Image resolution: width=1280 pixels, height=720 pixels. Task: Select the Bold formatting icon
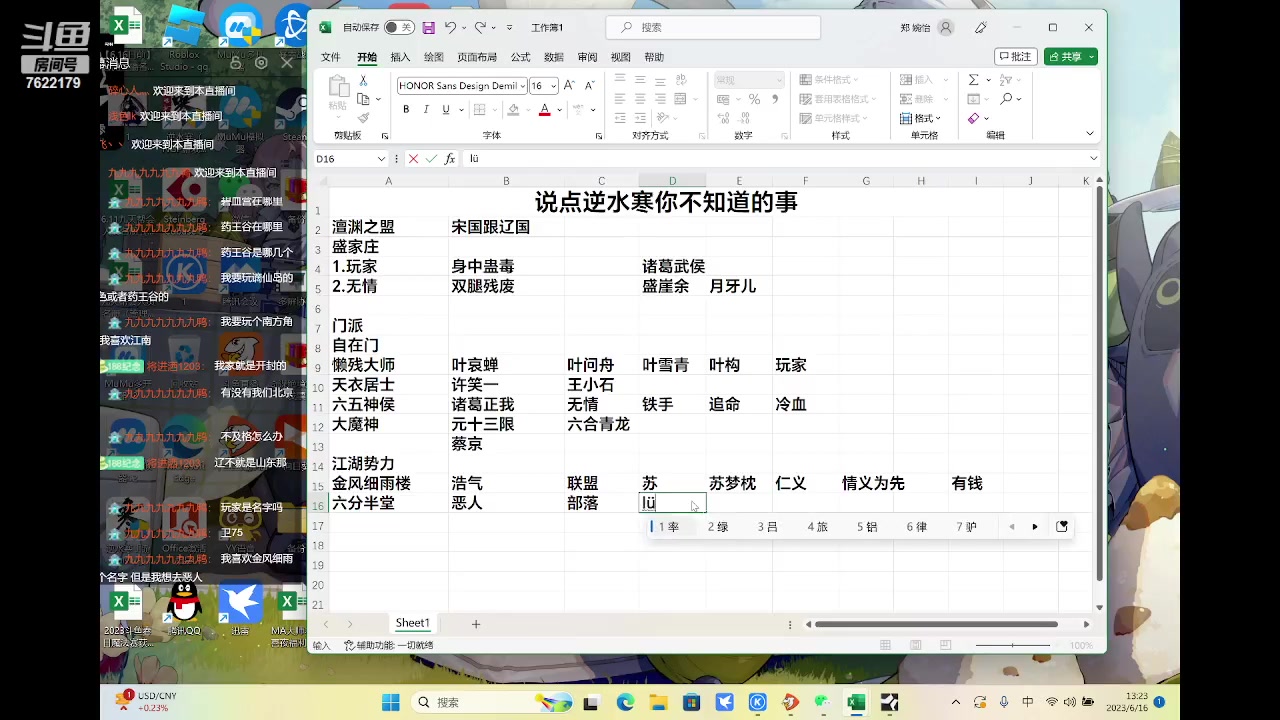pos(406,109)
